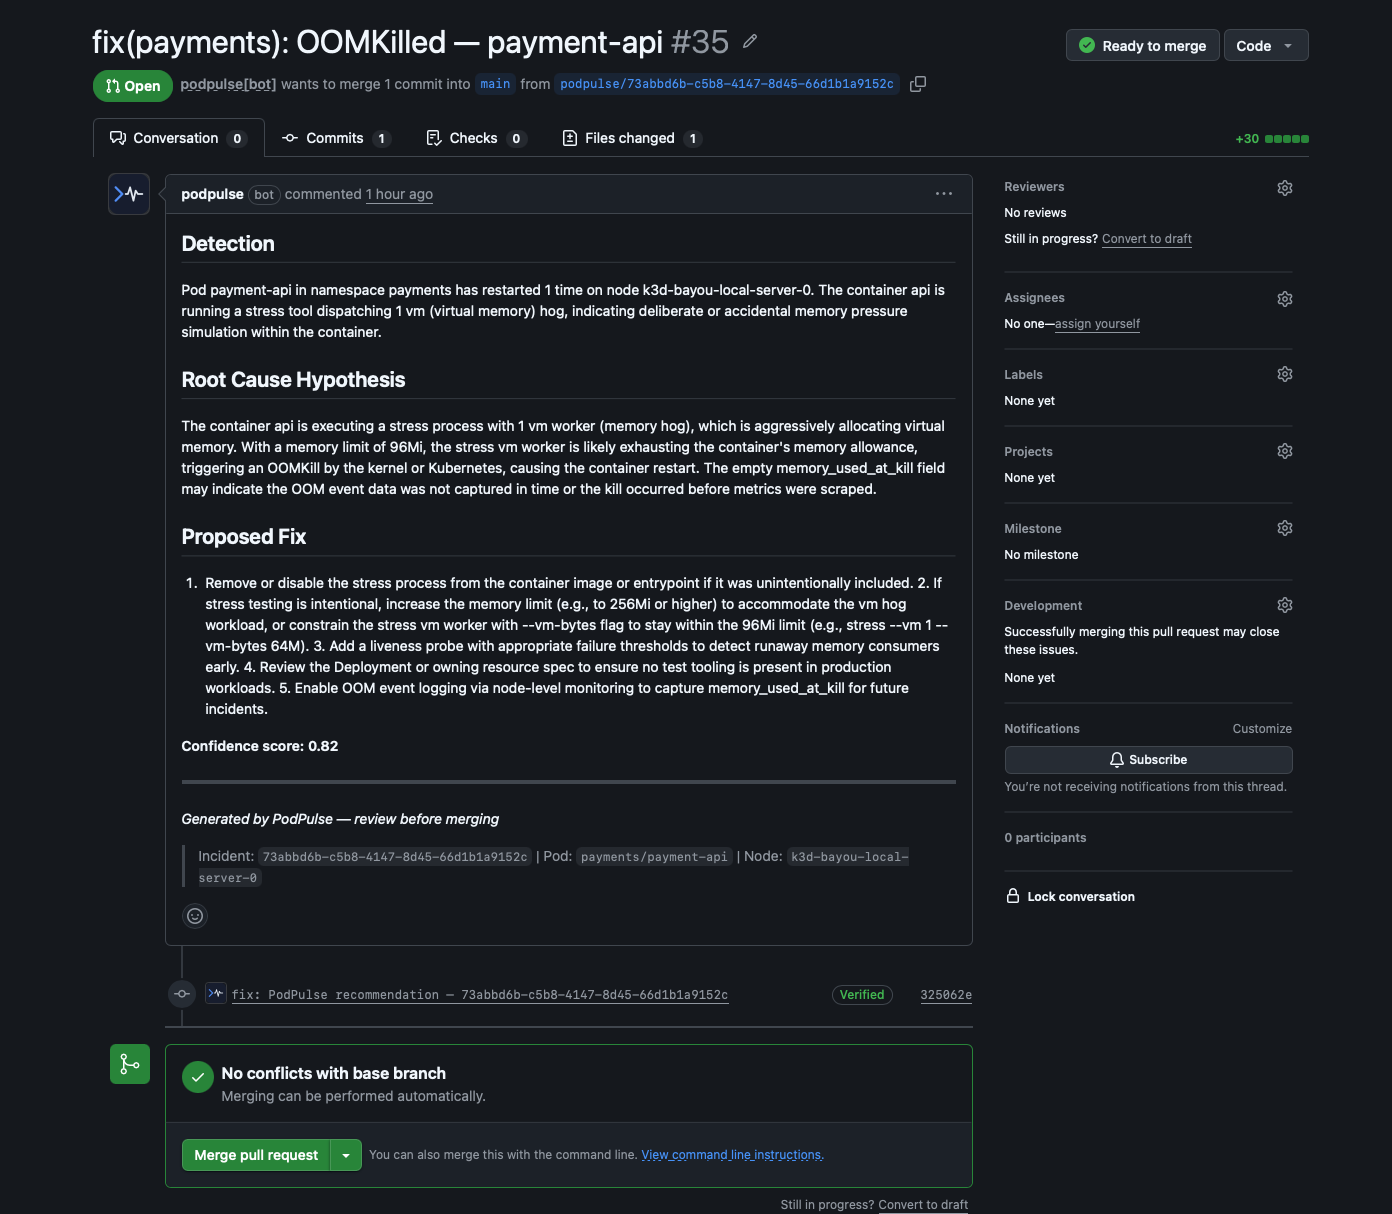Open the Code dropdown
Viewport: 1392px width, 1214px height.
1265,45
